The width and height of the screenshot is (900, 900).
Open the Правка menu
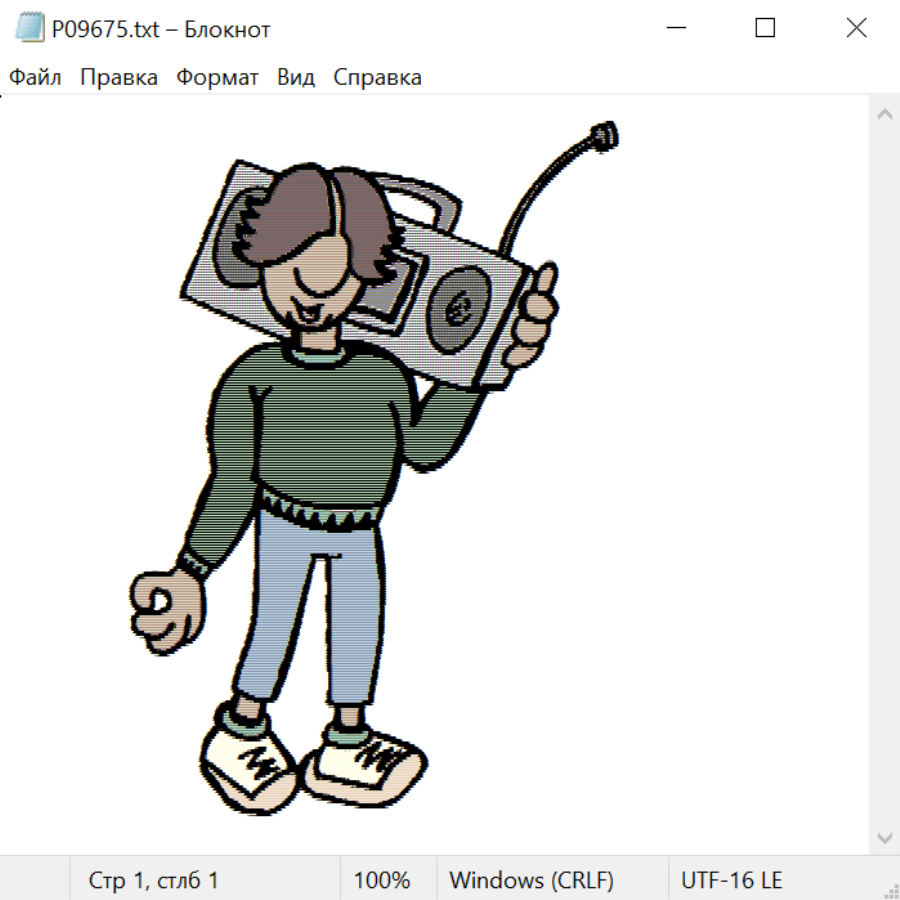(118, 78)
